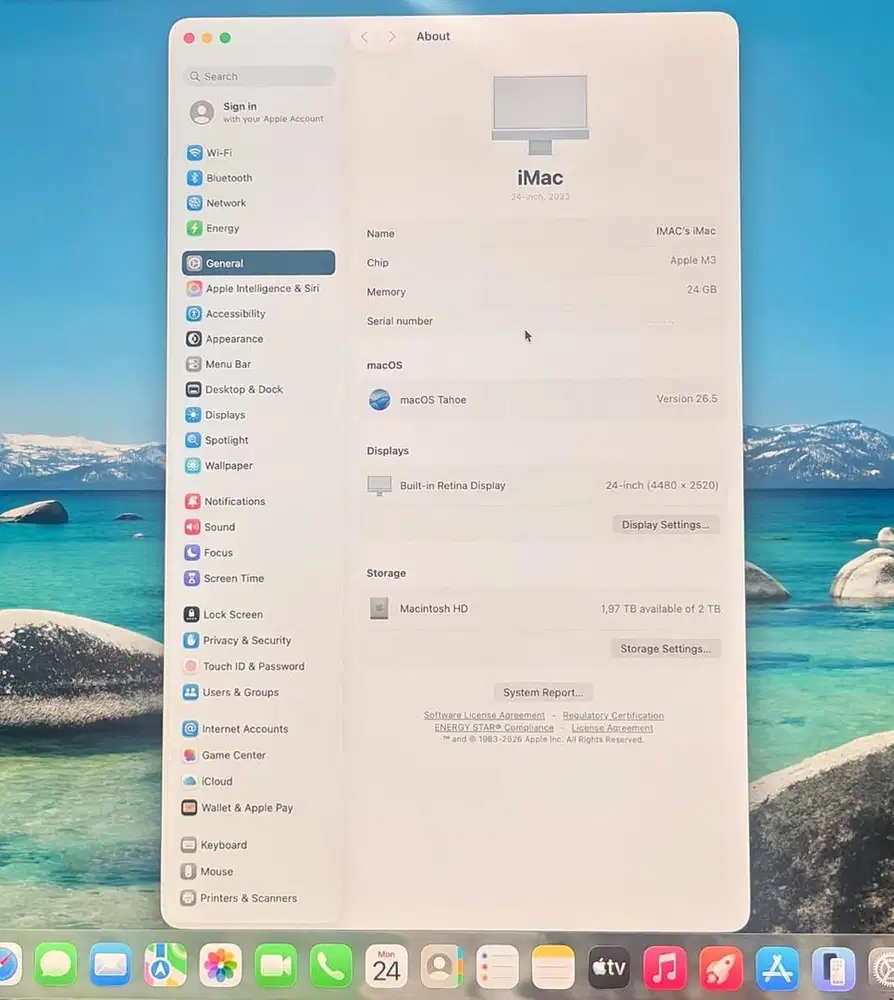Image resolution: width=894 pixels, height=1000 pixels.
Task: Open Notes from the Dock
Action: click(x=553, y=967)
